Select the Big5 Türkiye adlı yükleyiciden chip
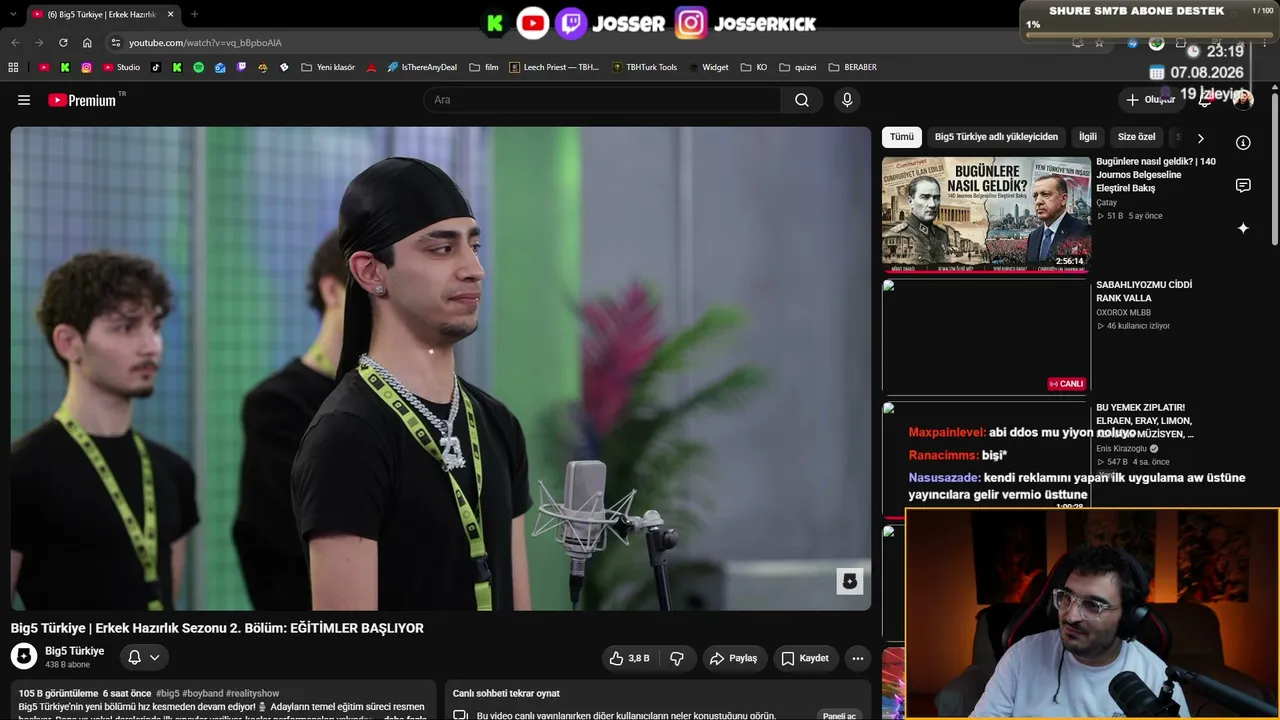Viewport: 1280px width, 720px height. (x=996, y=137)
